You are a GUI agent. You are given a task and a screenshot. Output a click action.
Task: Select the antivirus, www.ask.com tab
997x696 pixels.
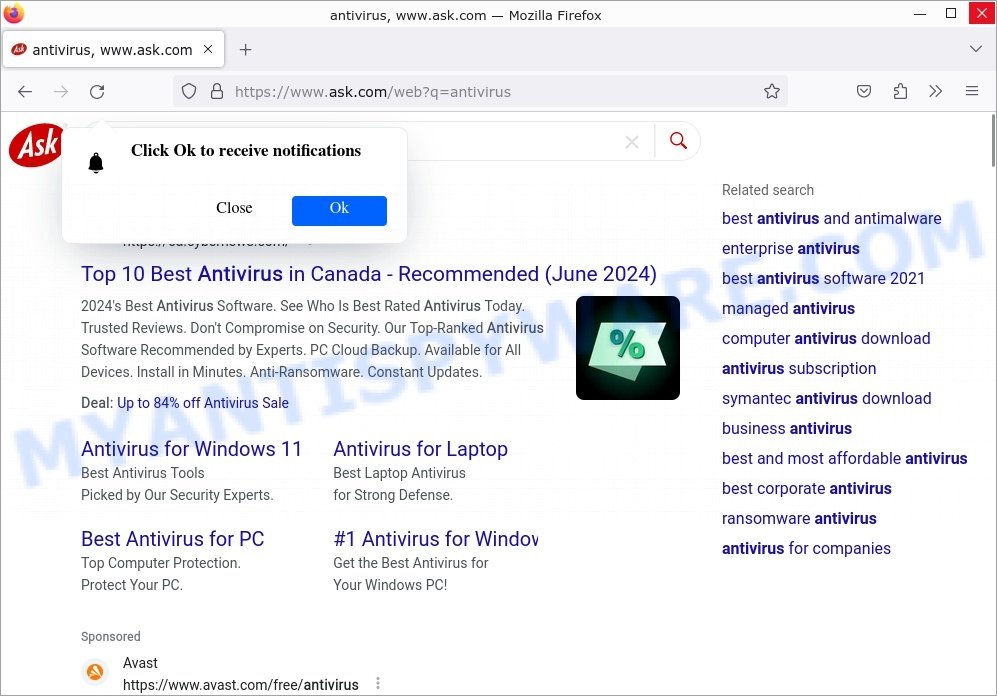(114, 49)
